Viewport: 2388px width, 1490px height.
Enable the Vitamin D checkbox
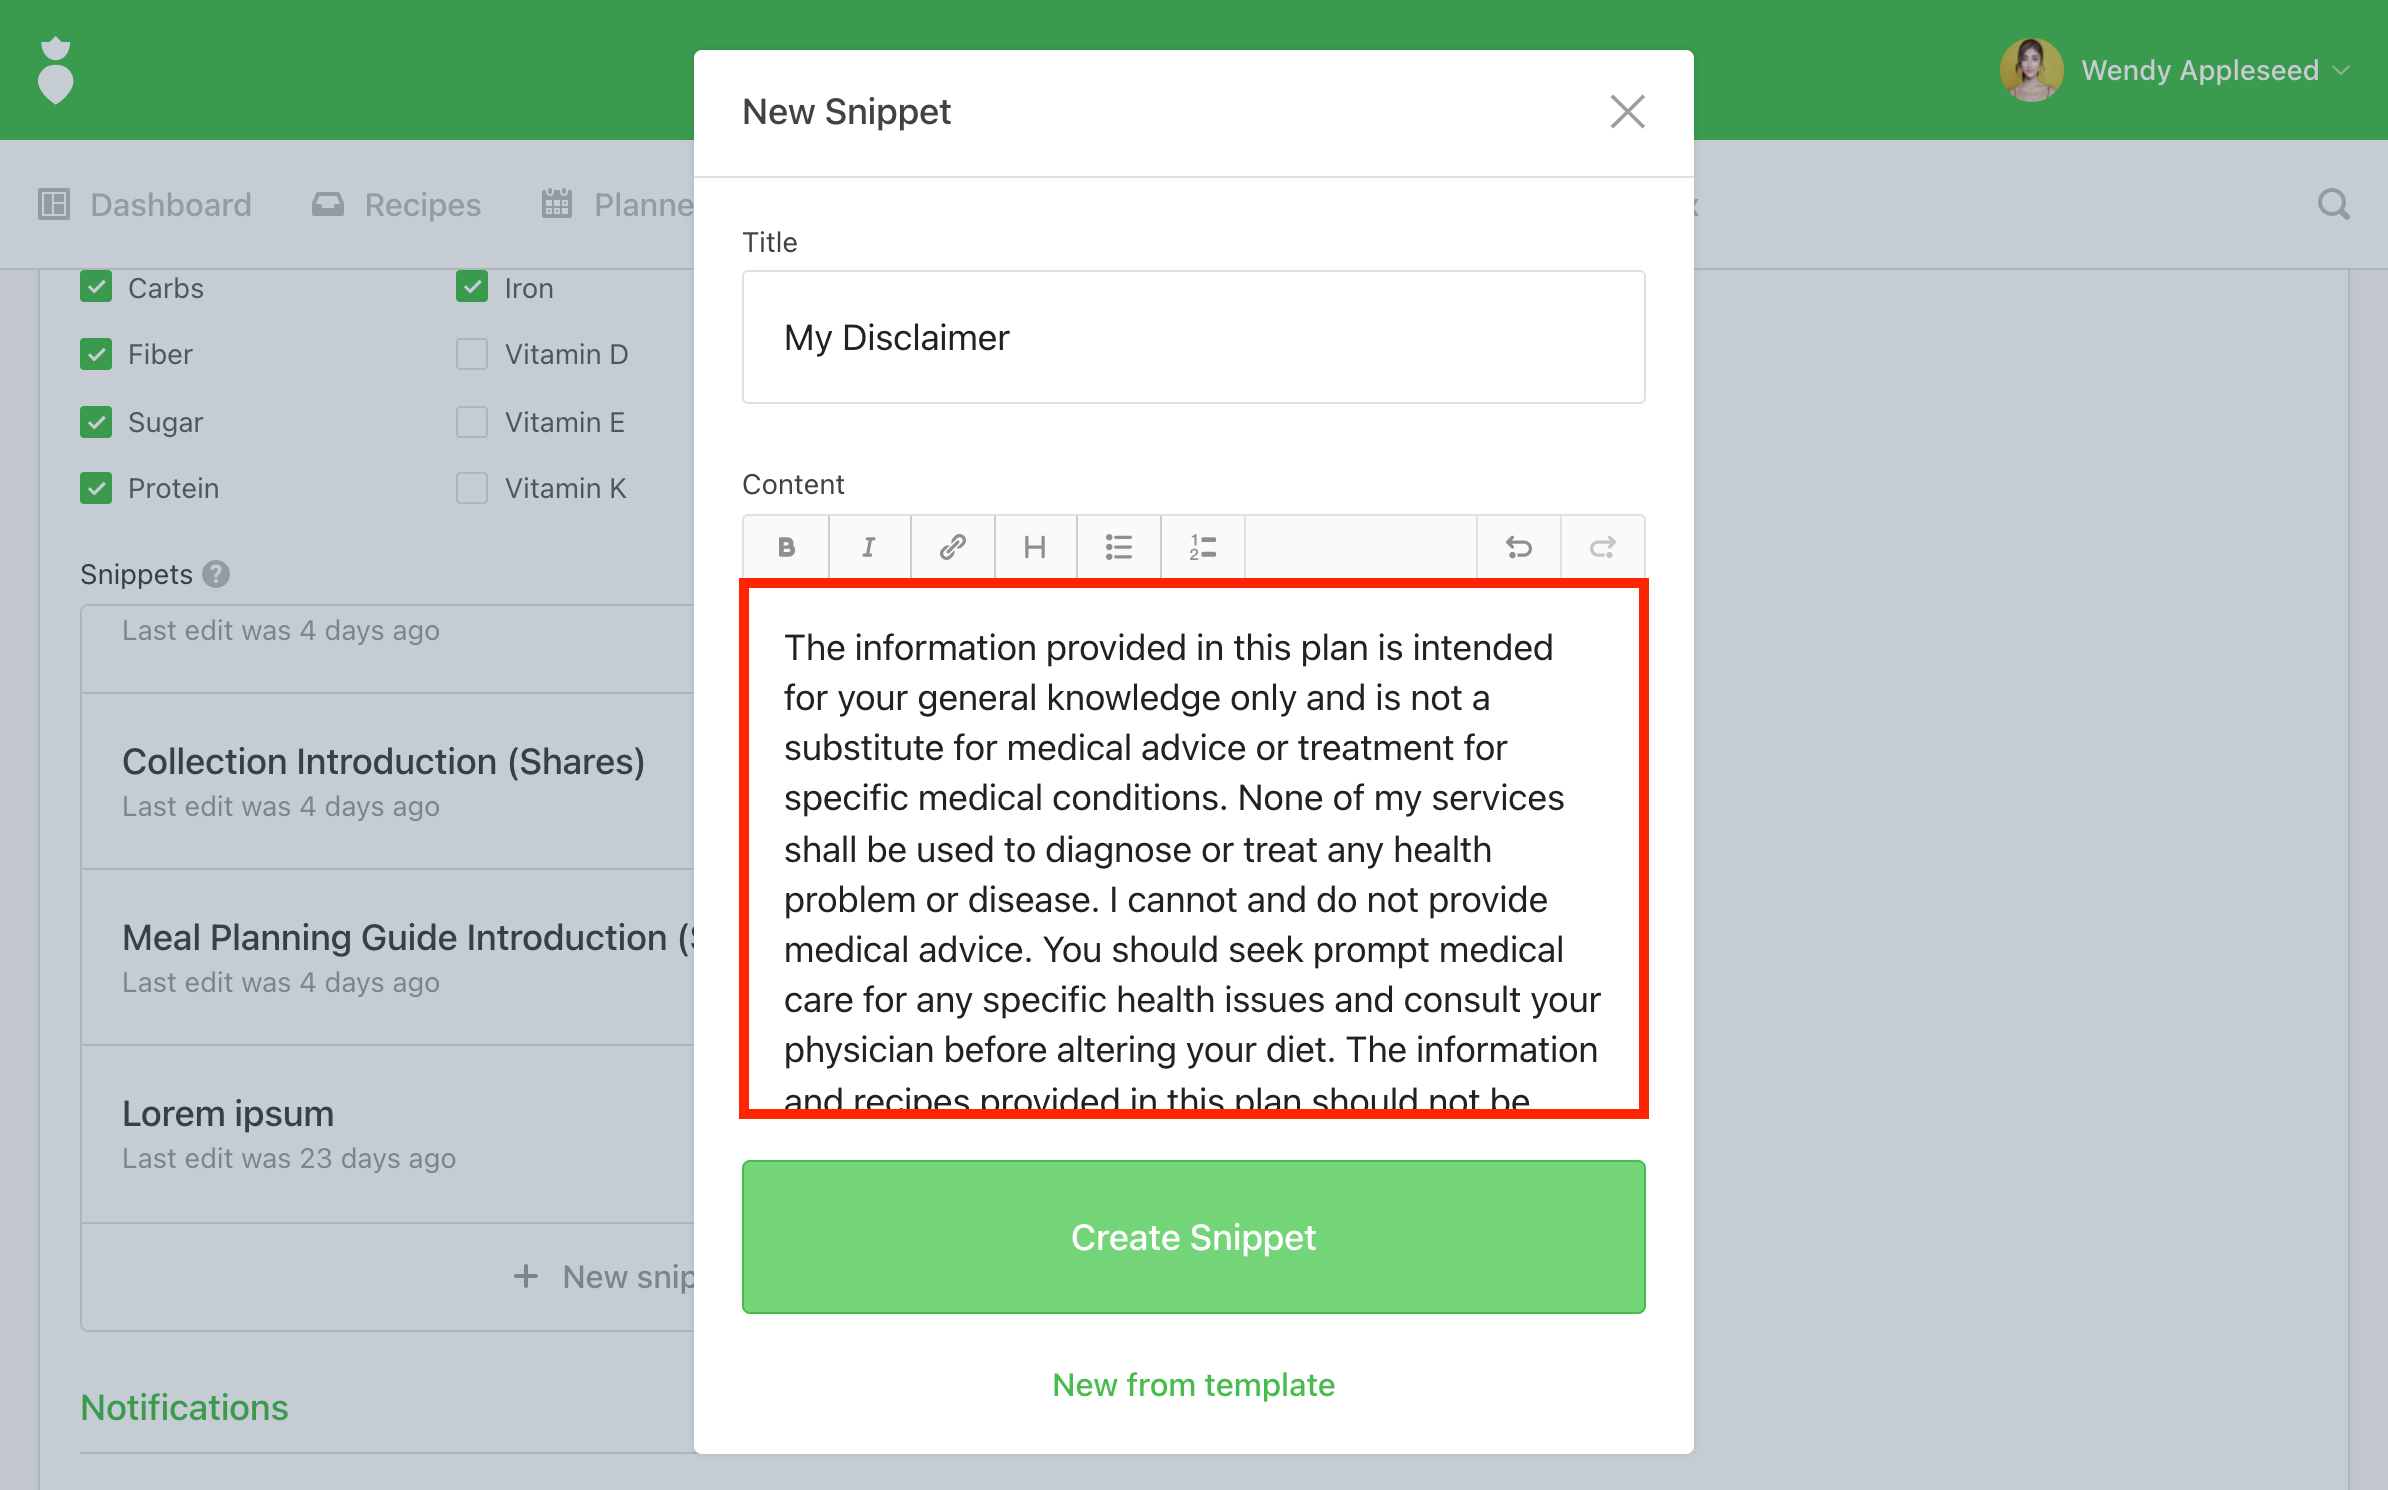472,354
